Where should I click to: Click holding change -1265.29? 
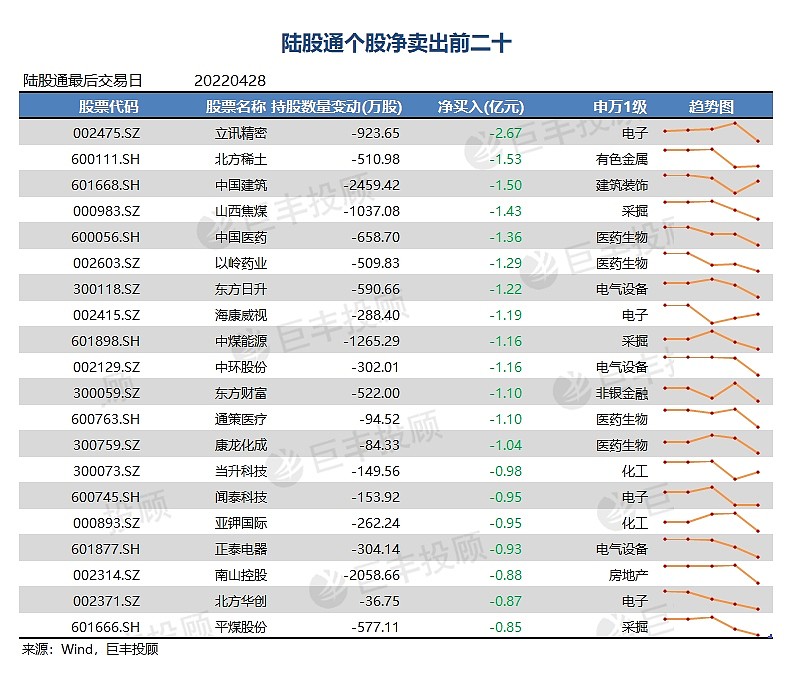click(x=372, y=341)
